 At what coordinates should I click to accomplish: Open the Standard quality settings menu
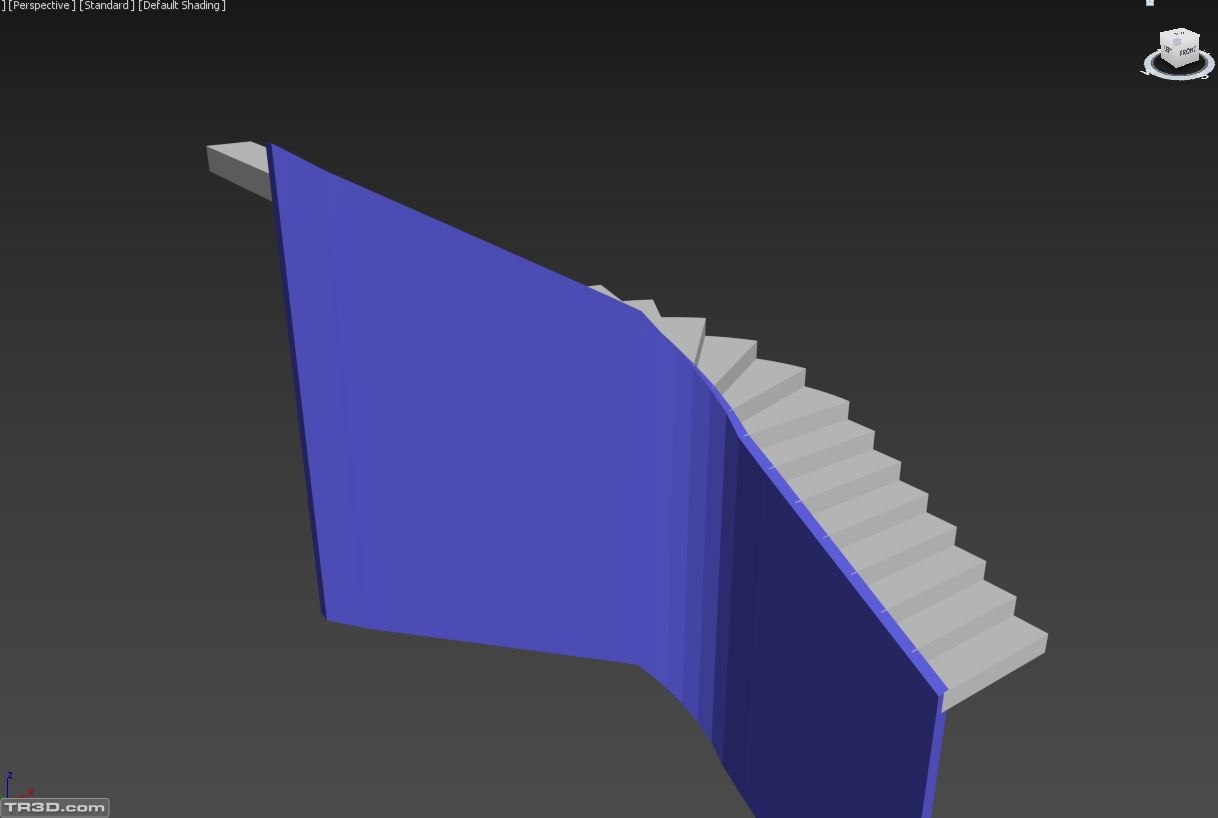tap(106, 6)
